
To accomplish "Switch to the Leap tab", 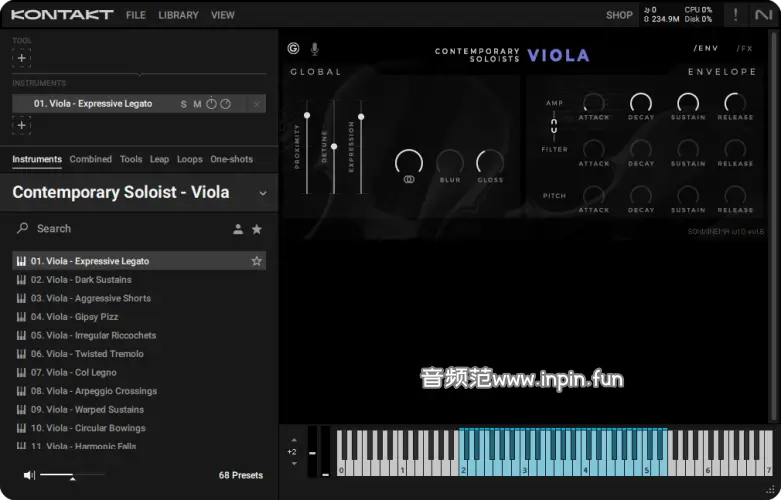I will (x=159, y=159).
